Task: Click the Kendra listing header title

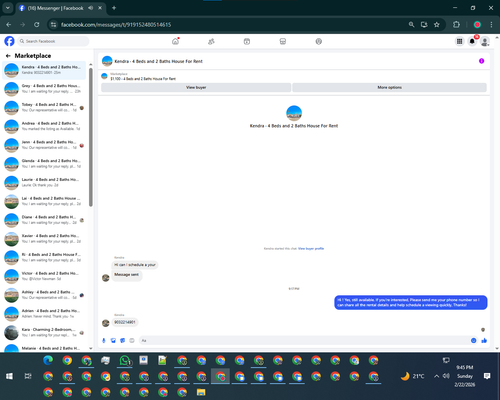Action: 158,61
